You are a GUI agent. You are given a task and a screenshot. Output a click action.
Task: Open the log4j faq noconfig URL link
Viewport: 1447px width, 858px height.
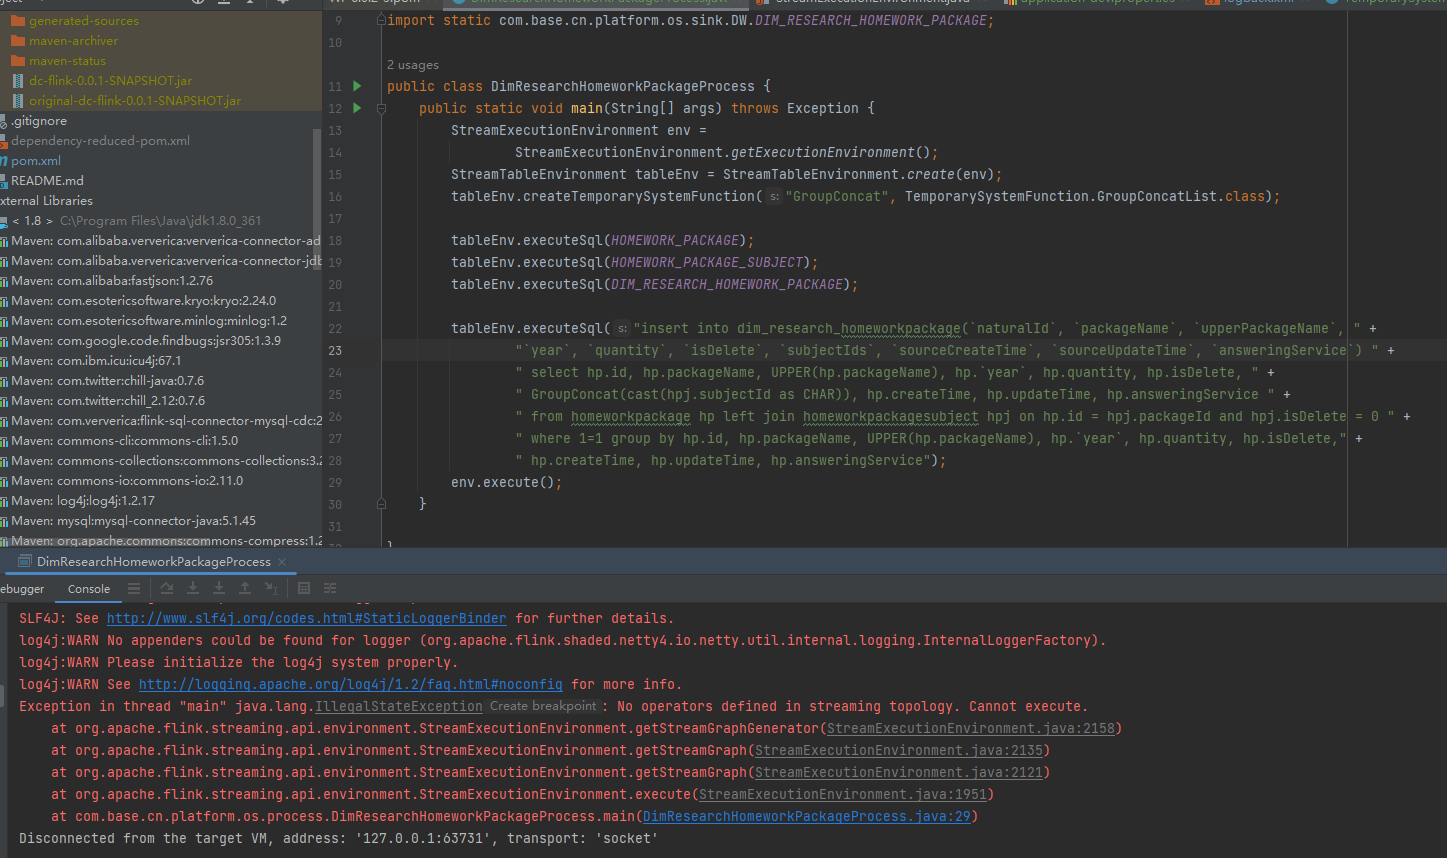tap(351, 684)
